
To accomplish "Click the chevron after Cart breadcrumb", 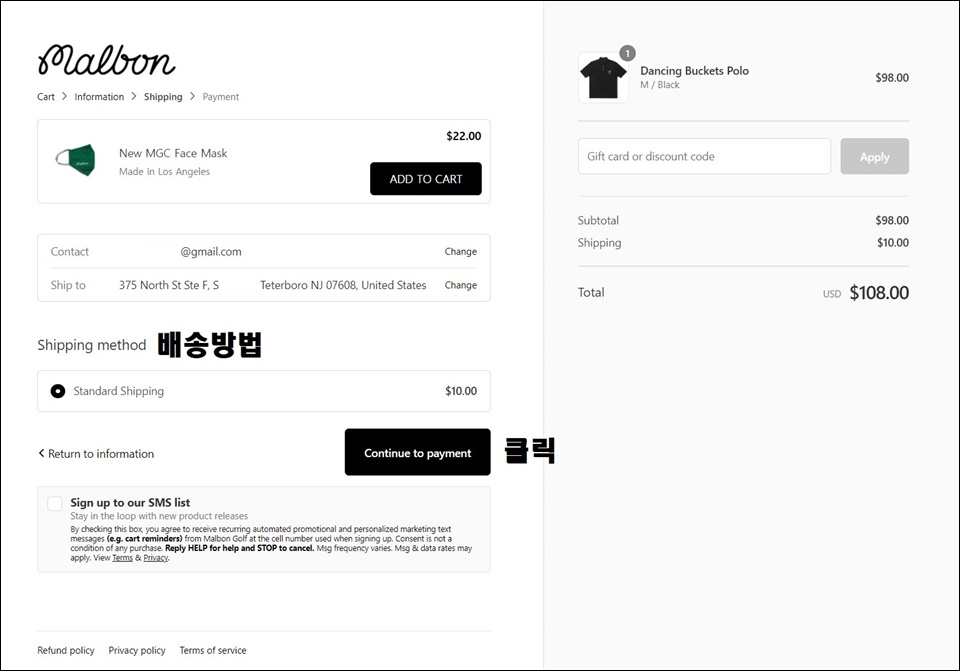I will (64, 96).
